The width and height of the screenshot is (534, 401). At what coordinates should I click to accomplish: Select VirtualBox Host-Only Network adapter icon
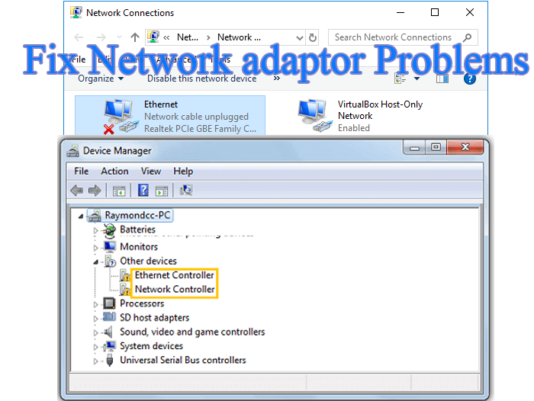coord(315,116)
